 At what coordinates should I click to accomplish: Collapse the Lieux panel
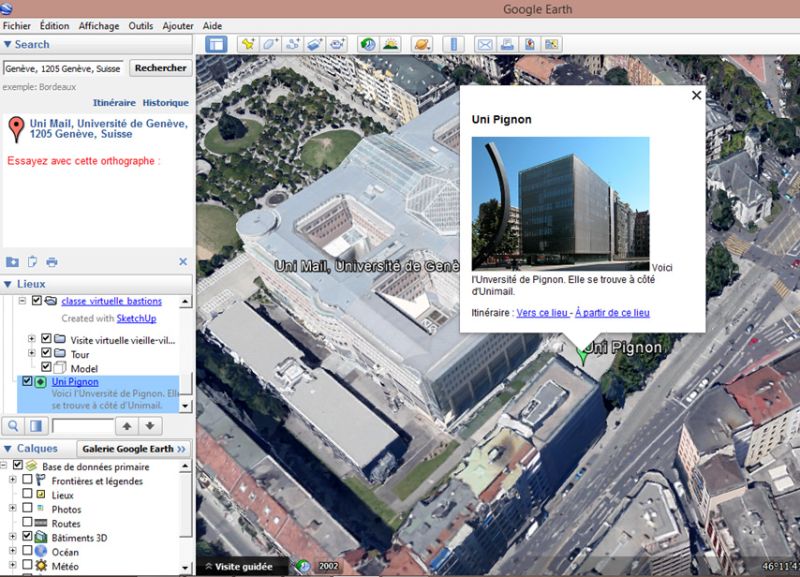coord(8,284)
